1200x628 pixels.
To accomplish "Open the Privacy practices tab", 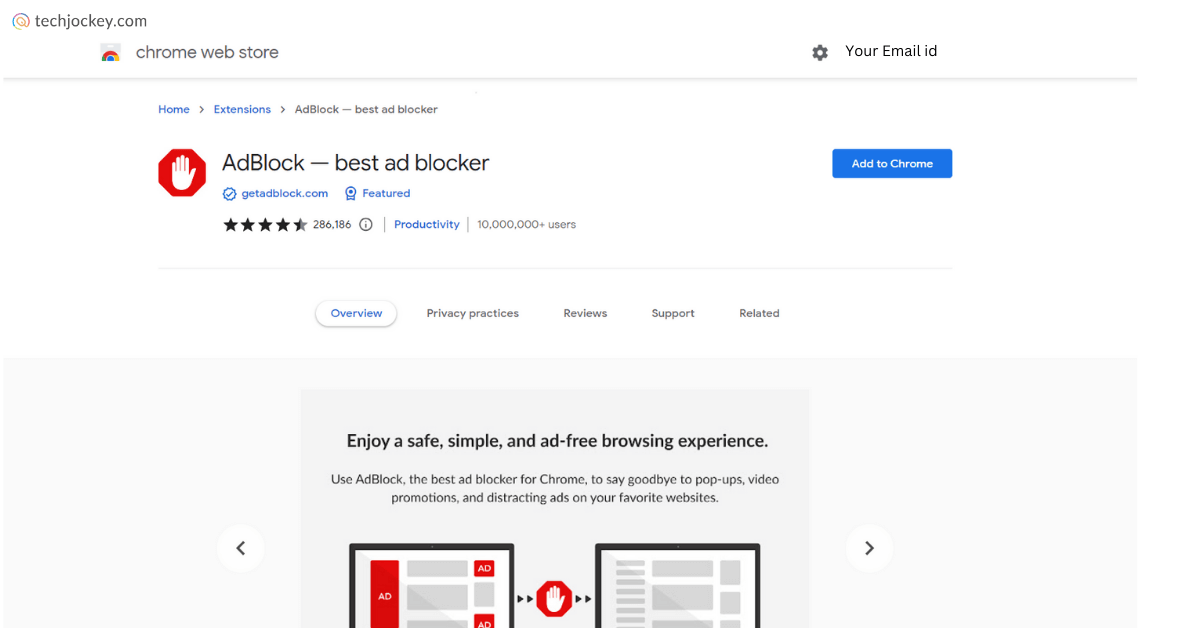I will (x=472, y=313).
